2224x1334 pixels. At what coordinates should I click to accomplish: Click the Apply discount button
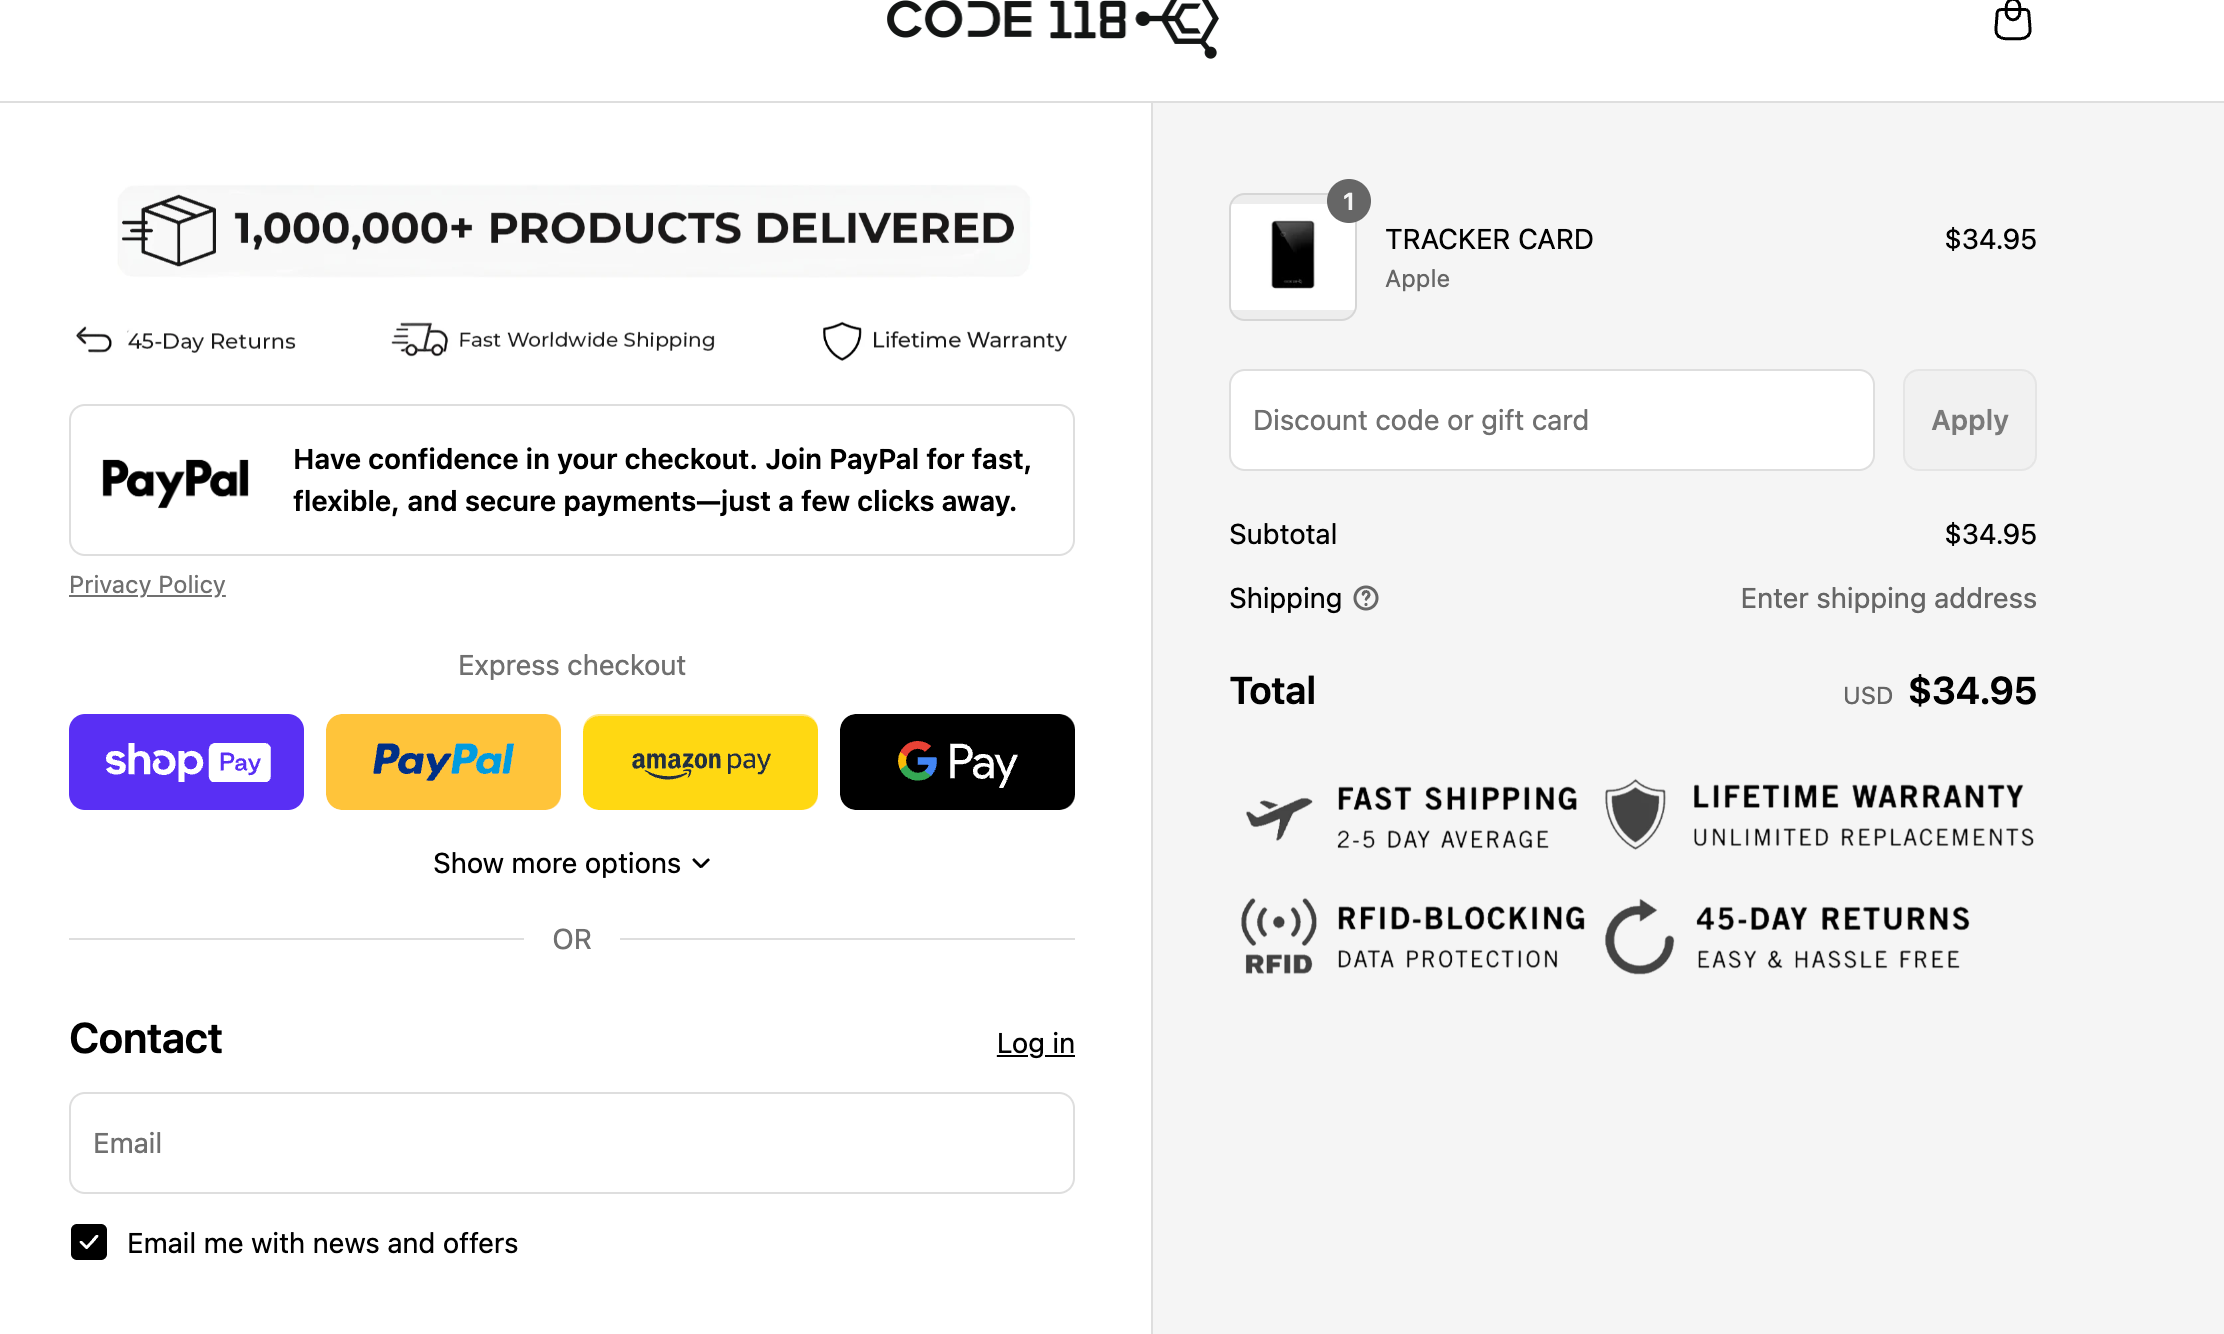1968,420
